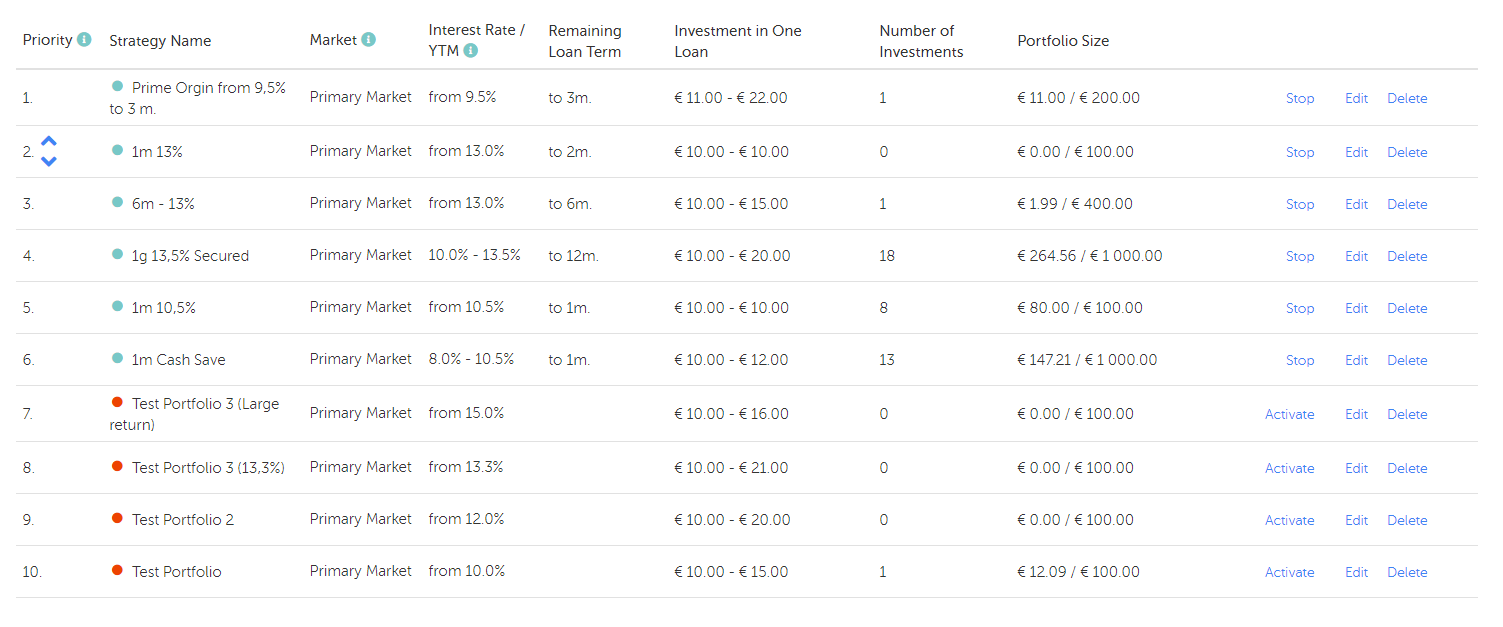Edit the 6m - 13% strategy
This screenshot has width=1503, height=627.
tap(1356, 203)
